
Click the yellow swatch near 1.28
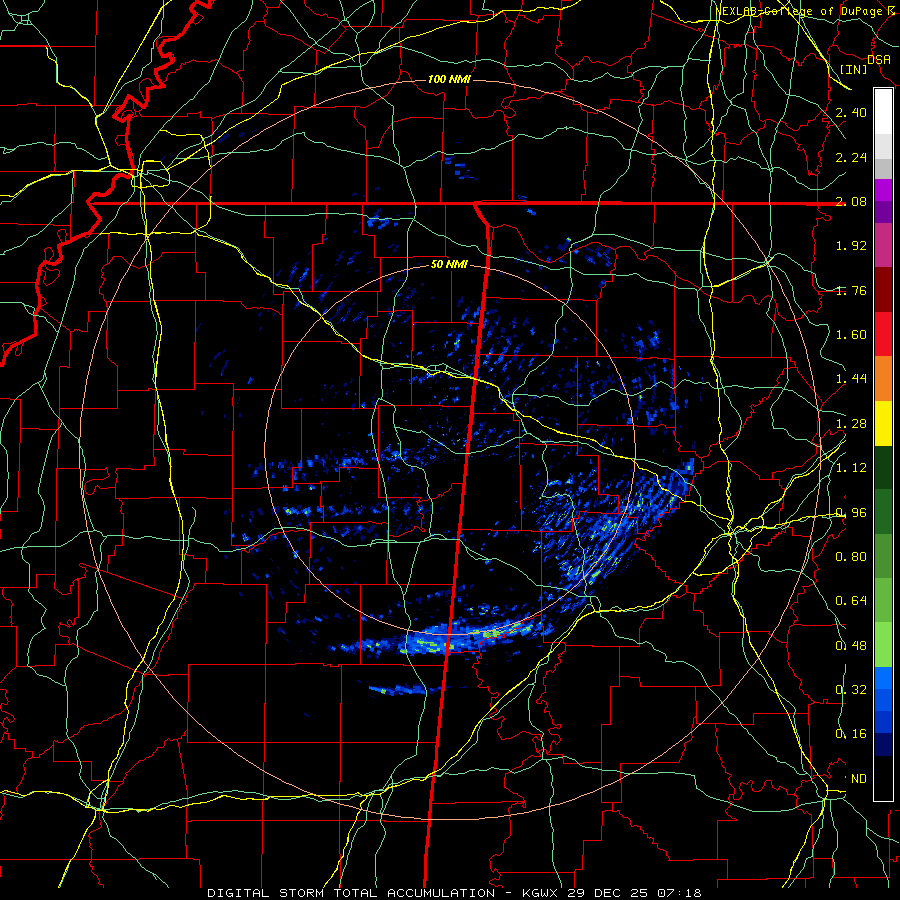(x=883, y=423)
